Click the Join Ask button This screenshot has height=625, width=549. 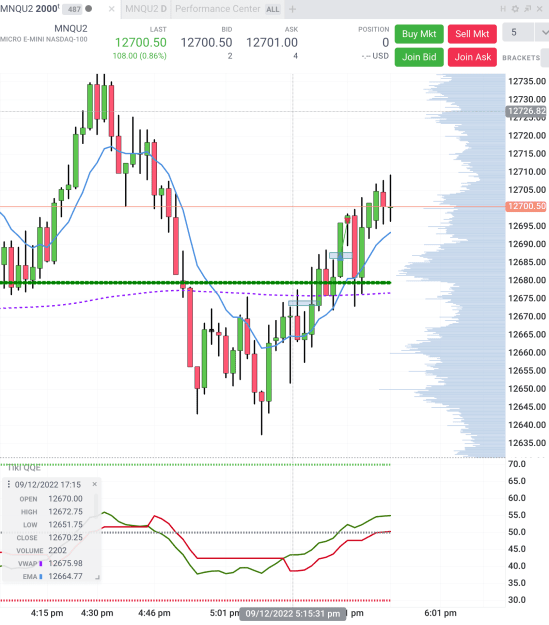tap(472, 57)
